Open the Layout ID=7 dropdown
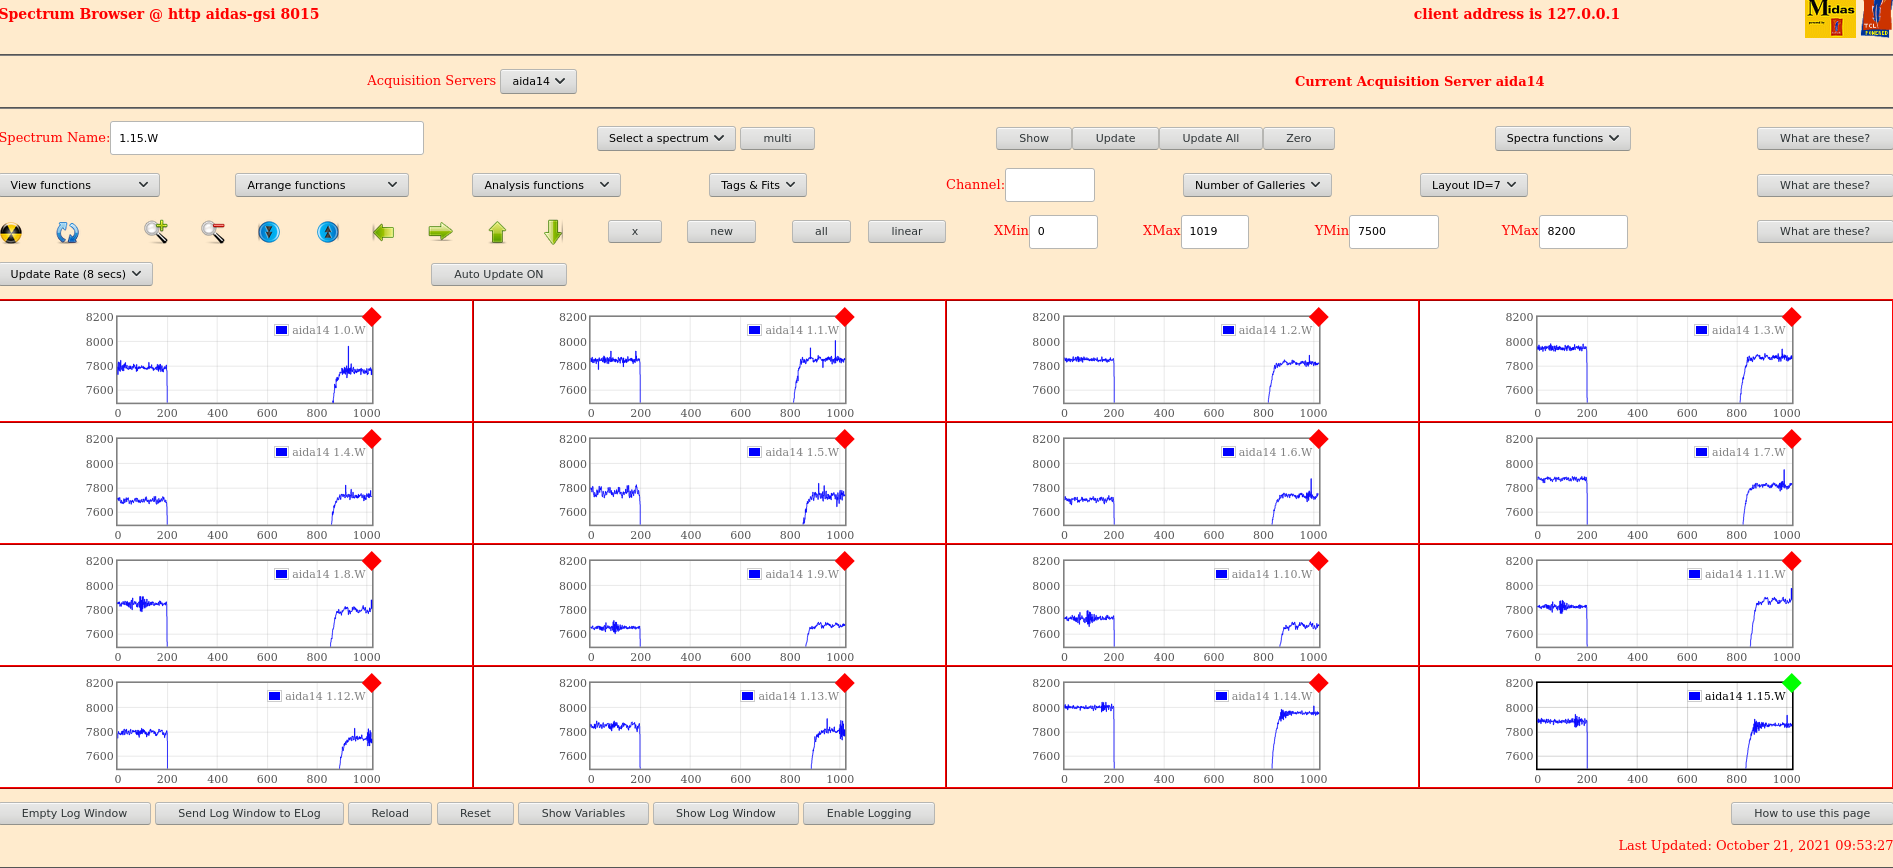The image size is (1893, 868). [x=1473, y=185]
